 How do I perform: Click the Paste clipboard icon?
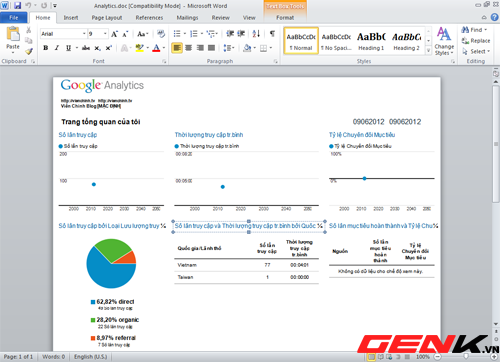(13, 34)
